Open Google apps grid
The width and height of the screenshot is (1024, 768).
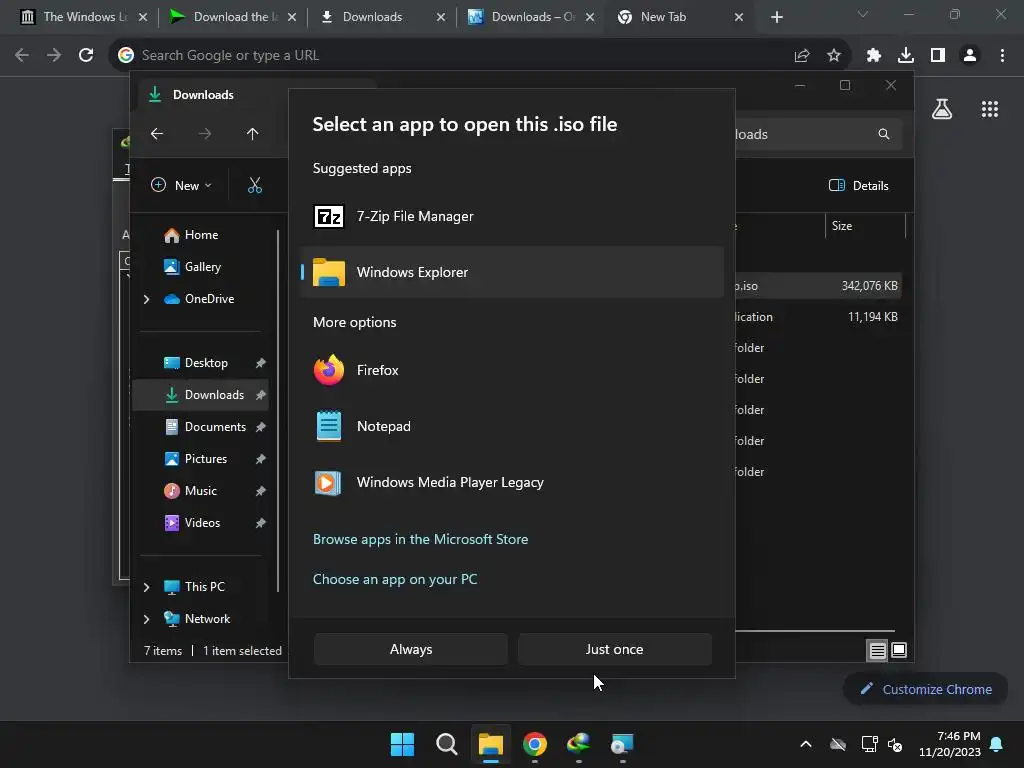990,109
